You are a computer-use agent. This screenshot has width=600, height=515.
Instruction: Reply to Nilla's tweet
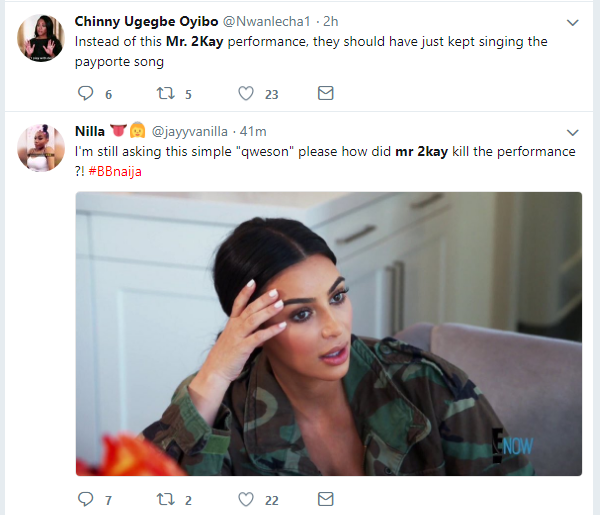pos(85,499)
